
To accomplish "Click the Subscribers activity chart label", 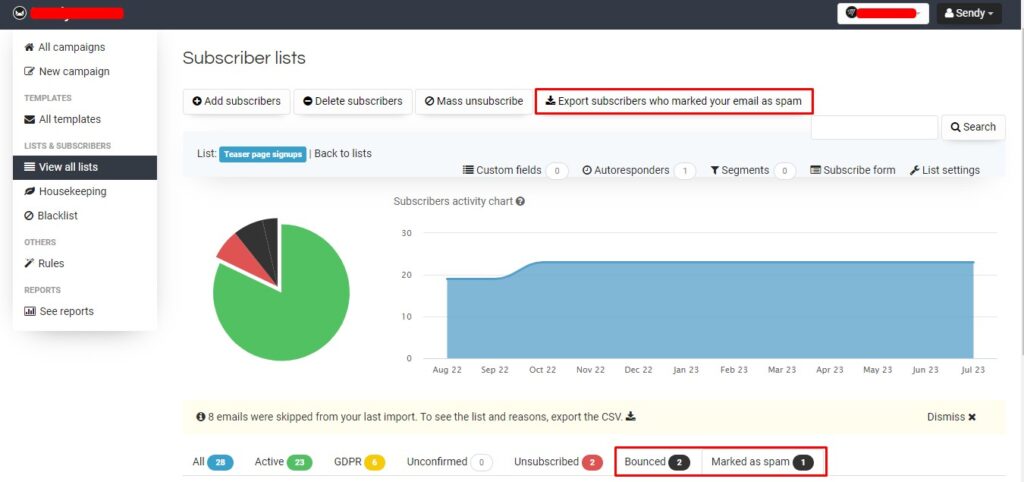I will 453,201.
